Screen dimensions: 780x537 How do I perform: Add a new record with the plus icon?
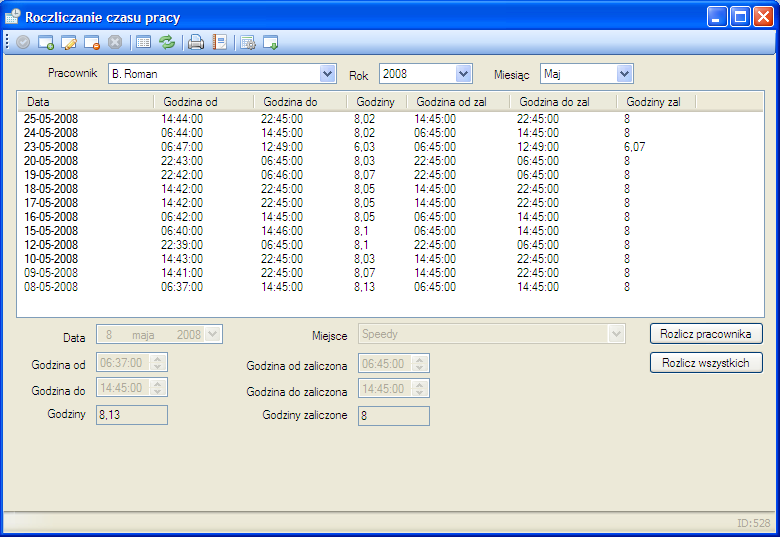click(x=46, y=43)
